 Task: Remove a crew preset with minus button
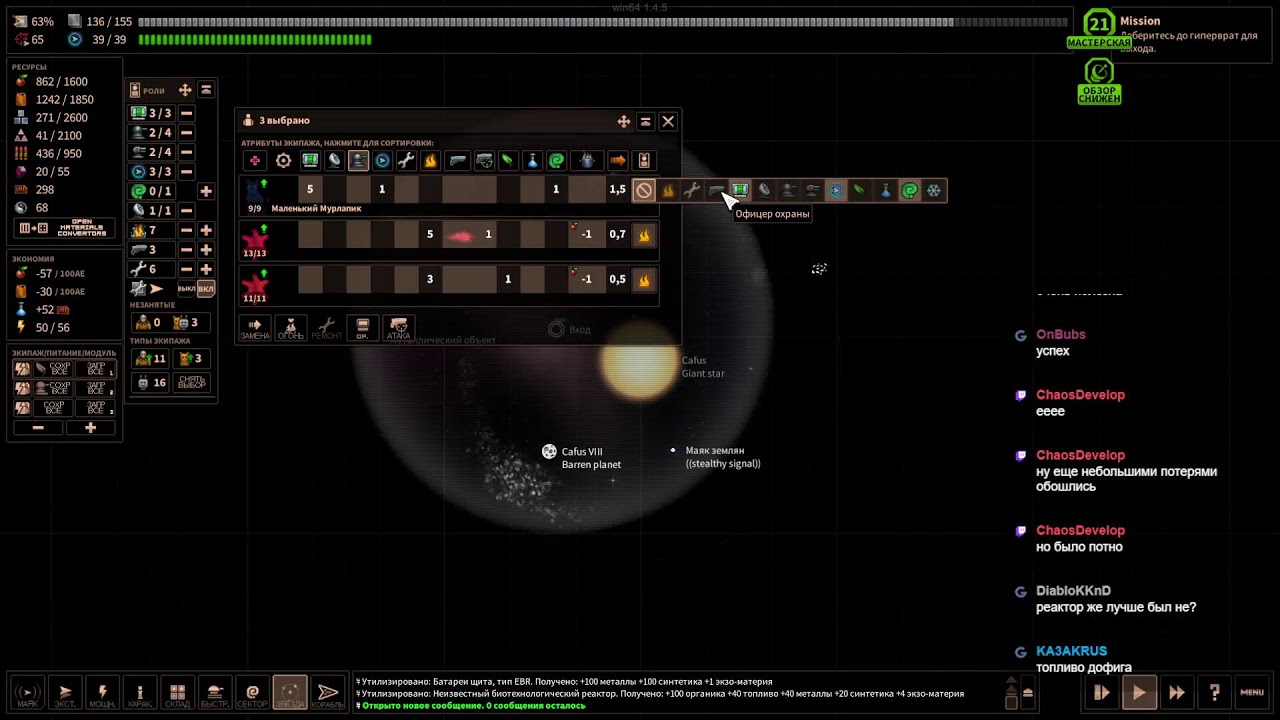click(x=38, y=428)
